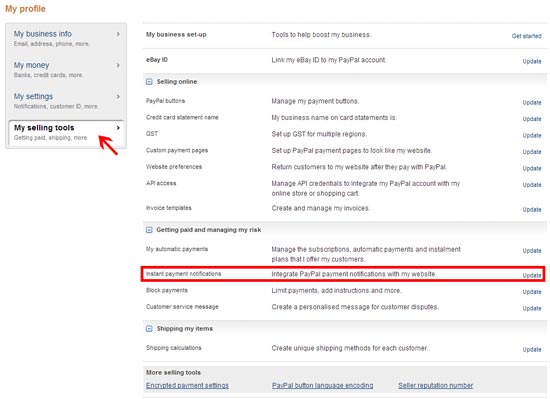Click chevron arrow beside My selling tools
The width and height of the screenshot is (550, 399).
coord(118,128)
